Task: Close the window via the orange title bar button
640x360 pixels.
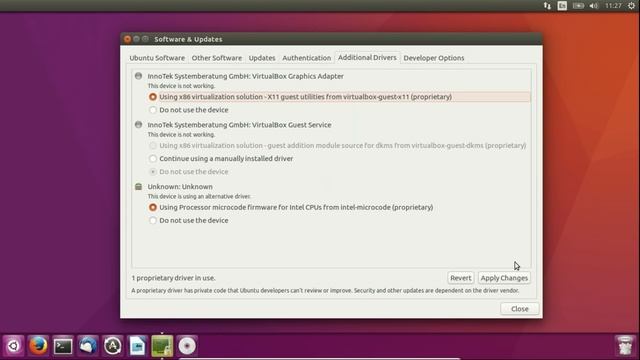Action: (127, 39)
